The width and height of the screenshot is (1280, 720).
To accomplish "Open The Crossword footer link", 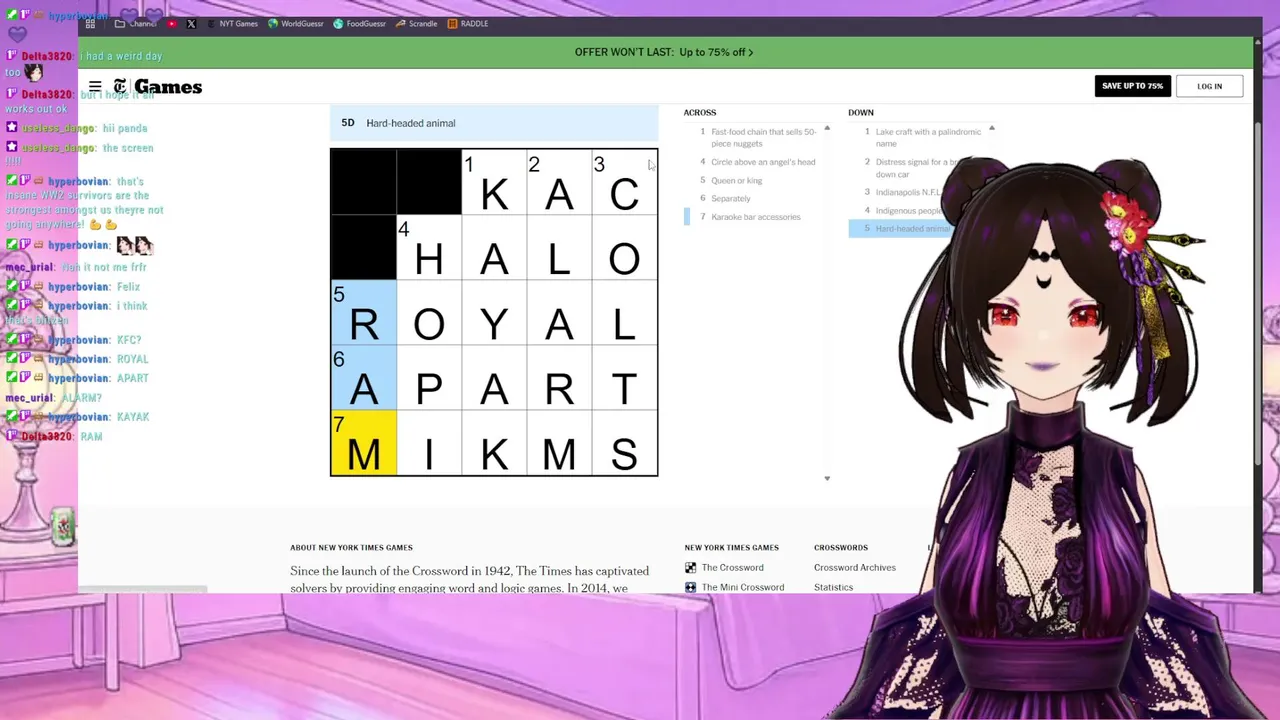I will 732,567.
